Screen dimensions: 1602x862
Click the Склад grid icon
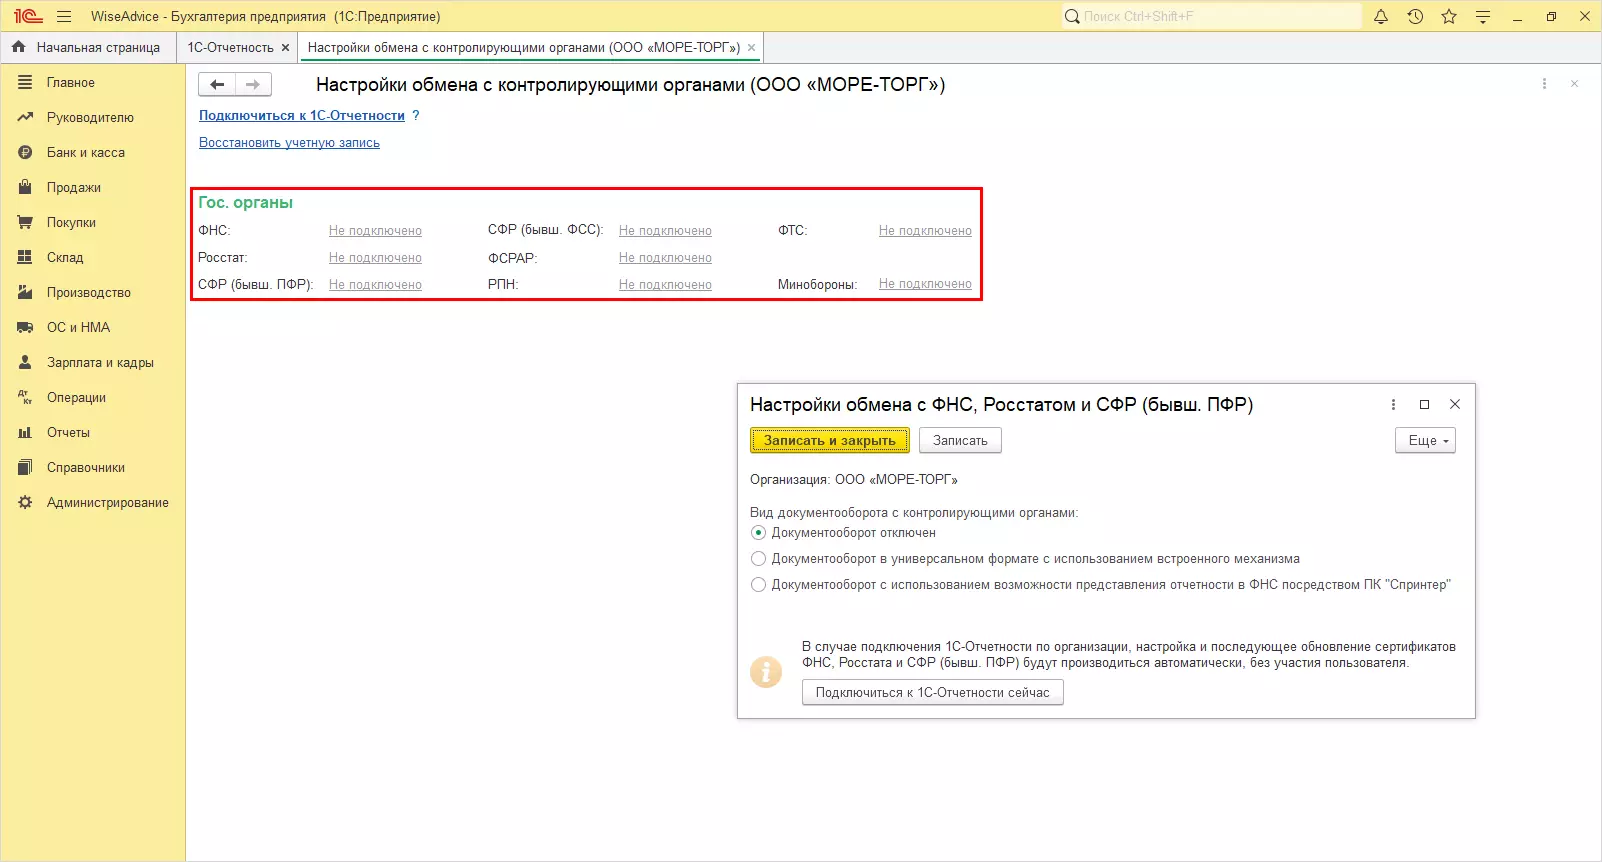(x=25, y=258)
